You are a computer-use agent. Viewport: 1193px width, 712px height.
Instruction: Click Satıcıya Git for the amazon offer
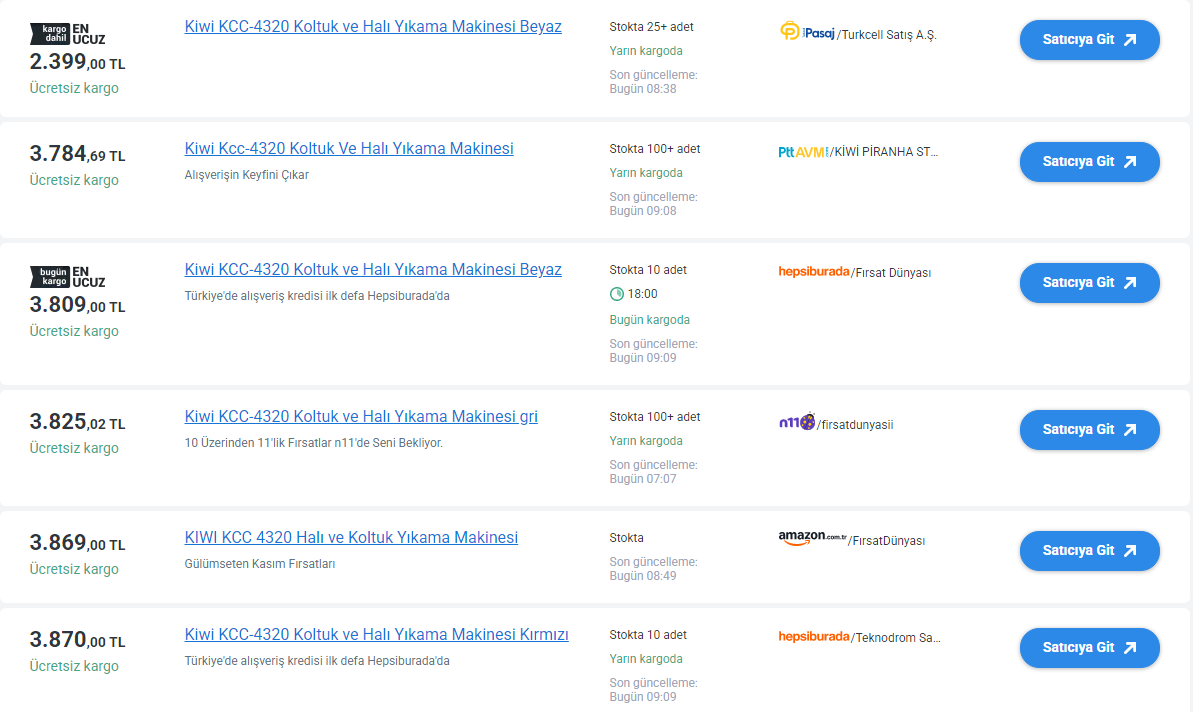[1090, 551]
